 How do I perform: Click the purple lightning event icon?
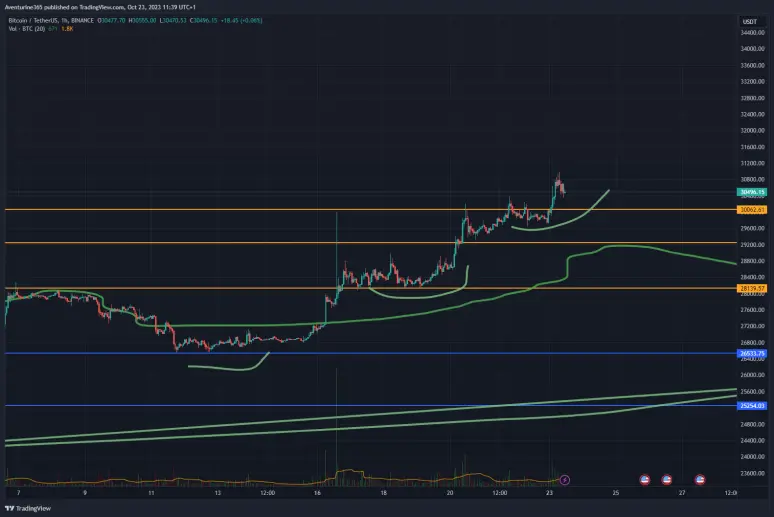pyautogui.click(x=565, y=479)
